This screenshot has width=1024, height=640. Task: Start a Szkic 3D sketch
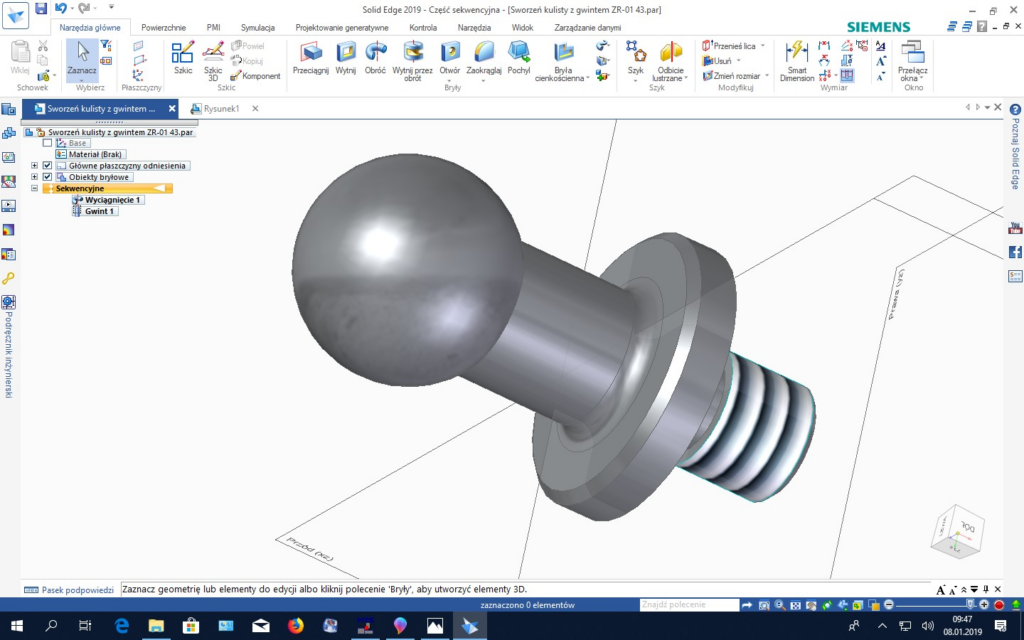[213, 61]
